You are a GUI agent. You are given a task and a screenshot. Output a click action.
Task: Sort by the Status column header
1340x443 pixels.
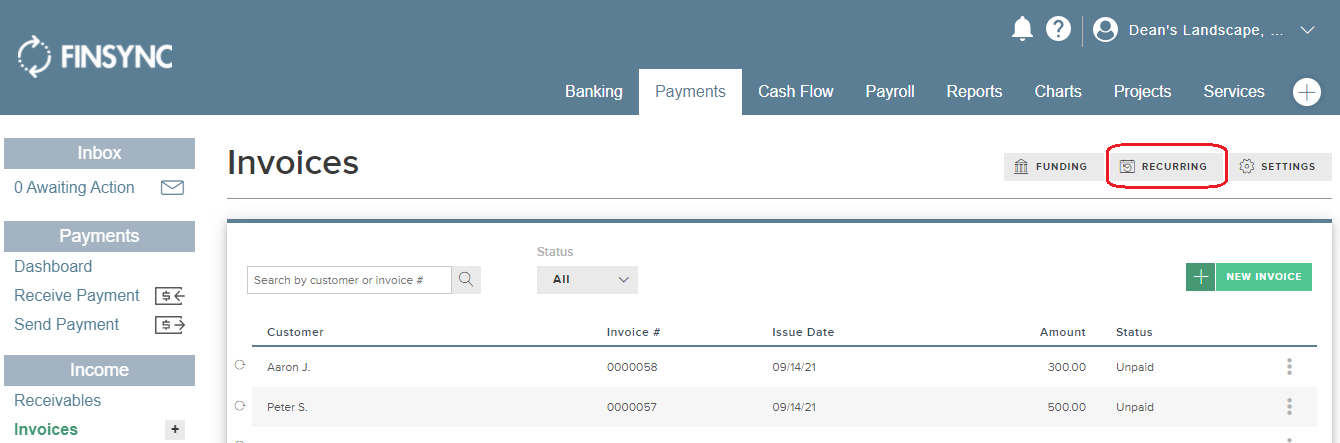pos(1134,332)
